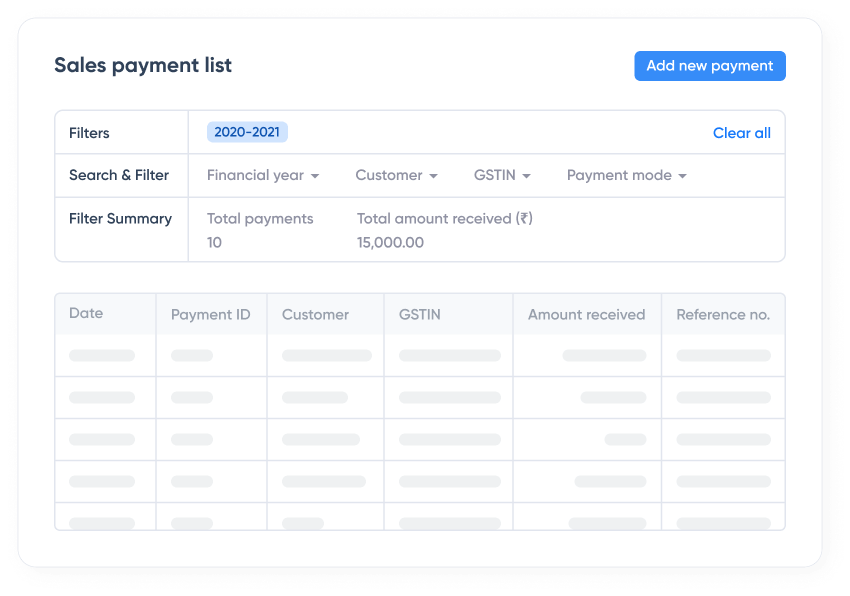Select the first row of the payment table

(x=420, y=355)
